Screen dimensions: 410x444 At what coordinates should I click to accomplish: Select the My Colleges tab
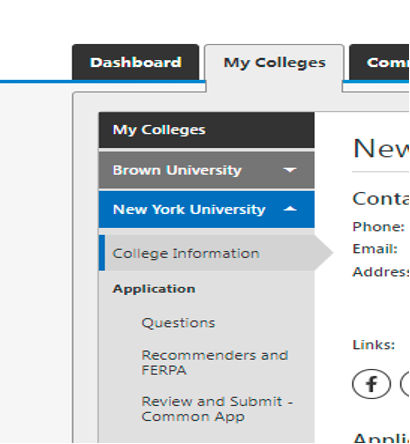[x=274, y=62]
